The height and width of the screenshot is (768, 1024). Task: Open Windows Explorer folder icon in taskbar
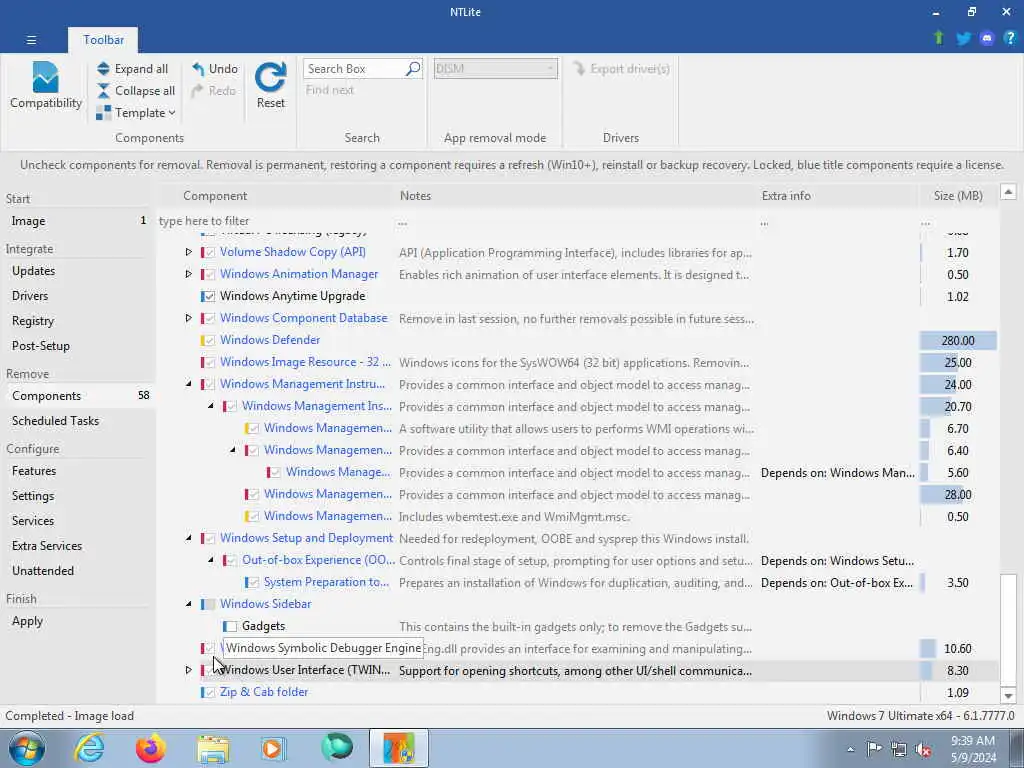tap(213, 748)
